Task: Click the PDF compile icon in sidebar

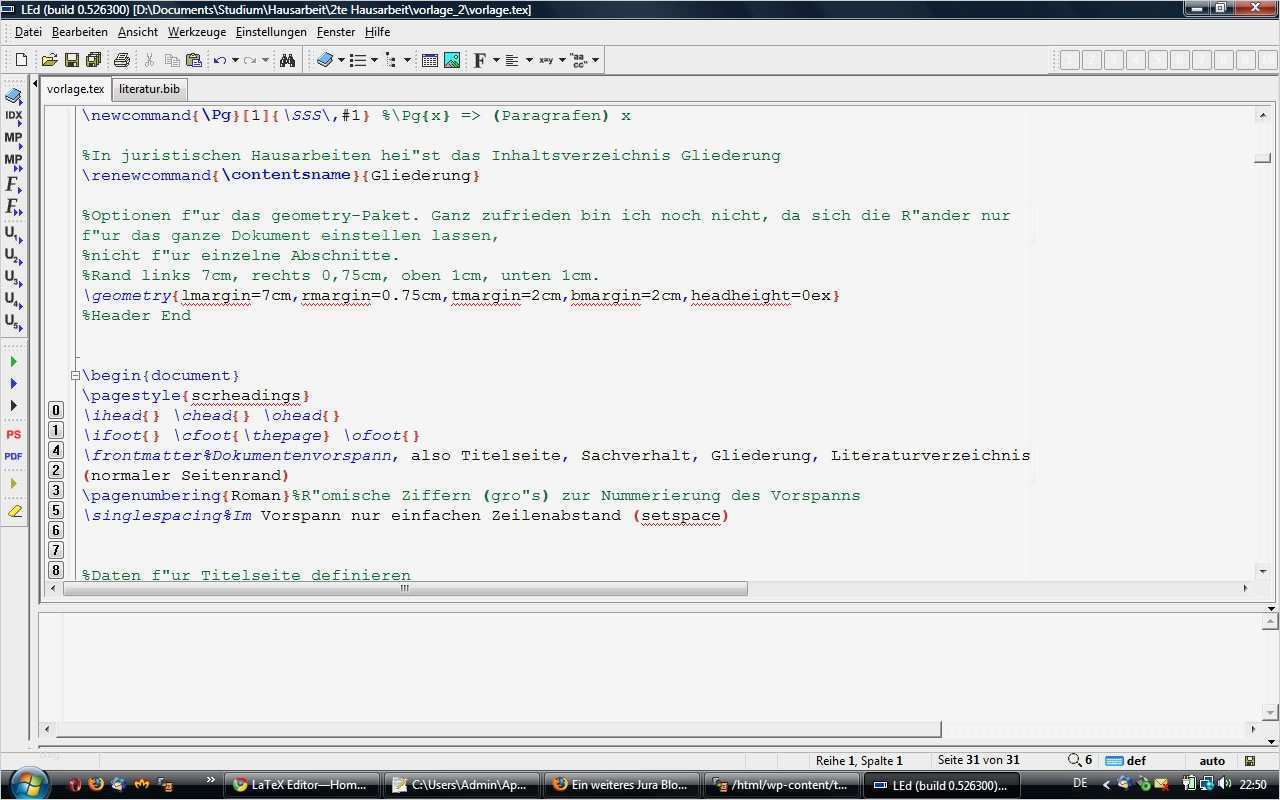Action: (x=13, y=457)
